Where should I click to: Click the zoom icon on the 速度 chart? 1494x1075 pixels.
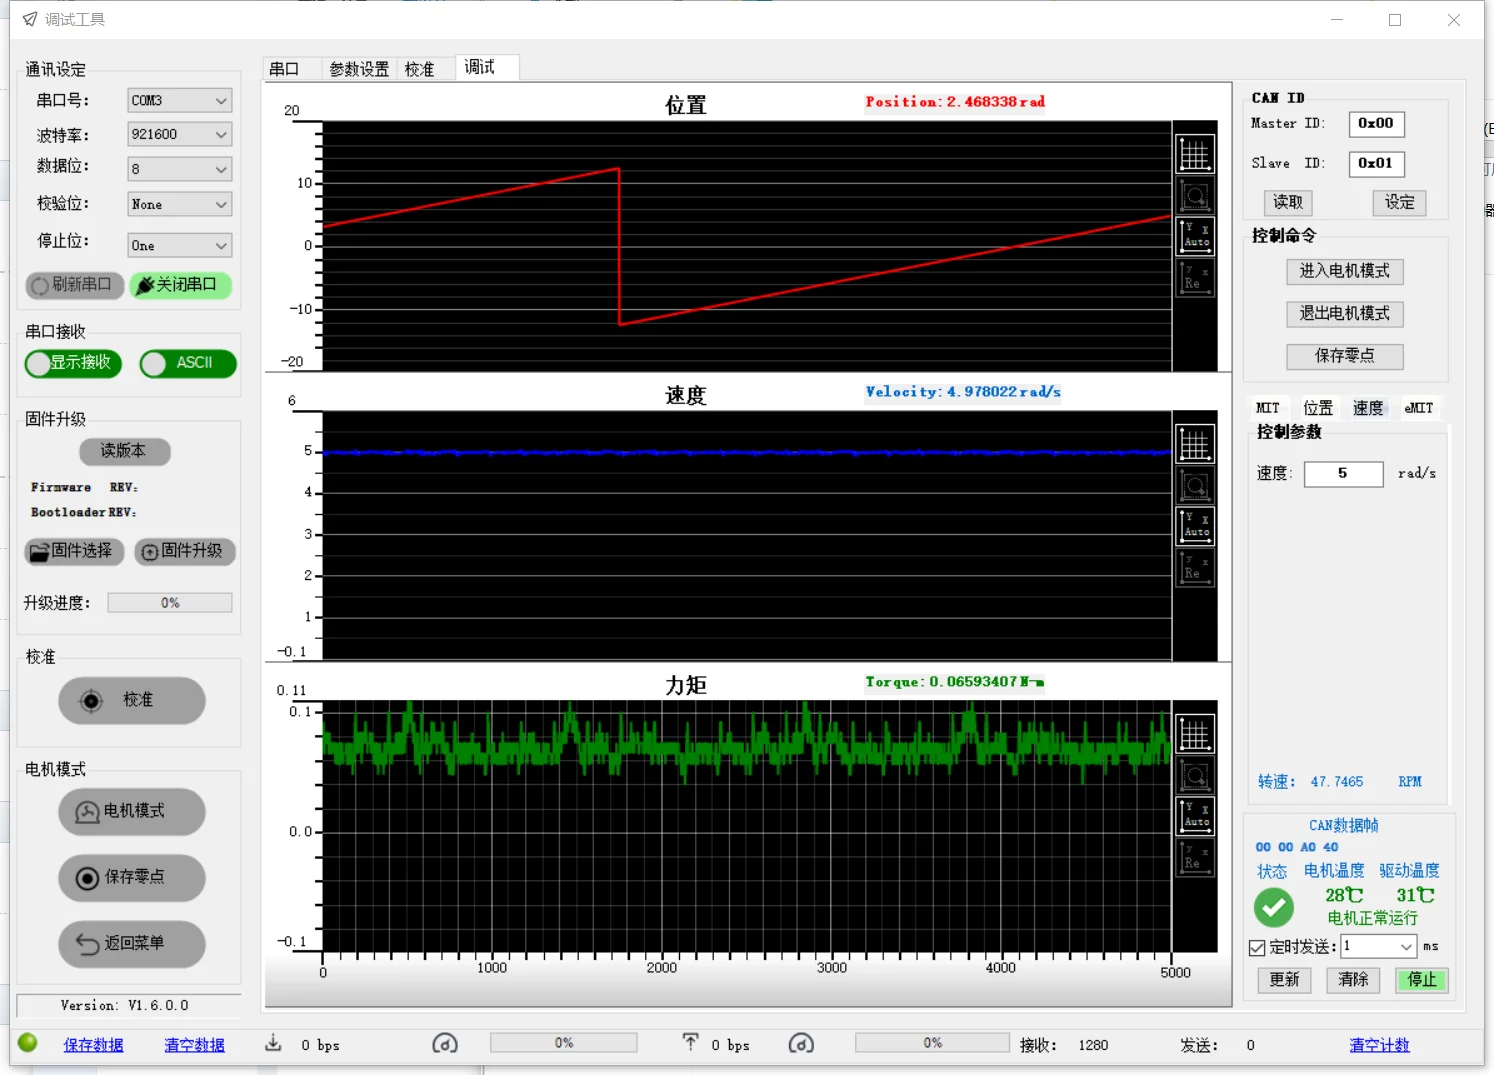[x=1194, y=486]
